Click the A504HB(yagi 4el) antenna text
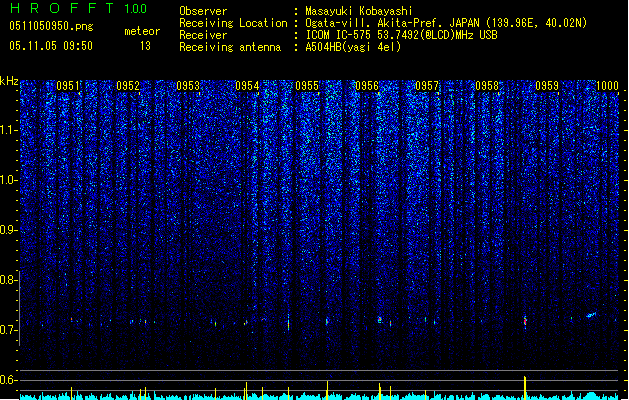This screenshot has width=629, height=400. (x=353, y=47)
